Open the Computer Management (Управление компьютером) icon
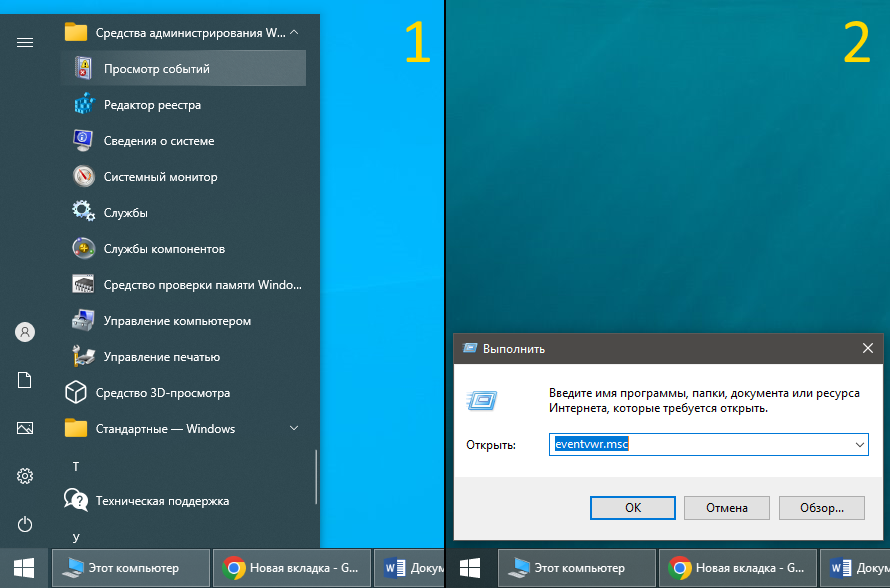 click(83, 320)
